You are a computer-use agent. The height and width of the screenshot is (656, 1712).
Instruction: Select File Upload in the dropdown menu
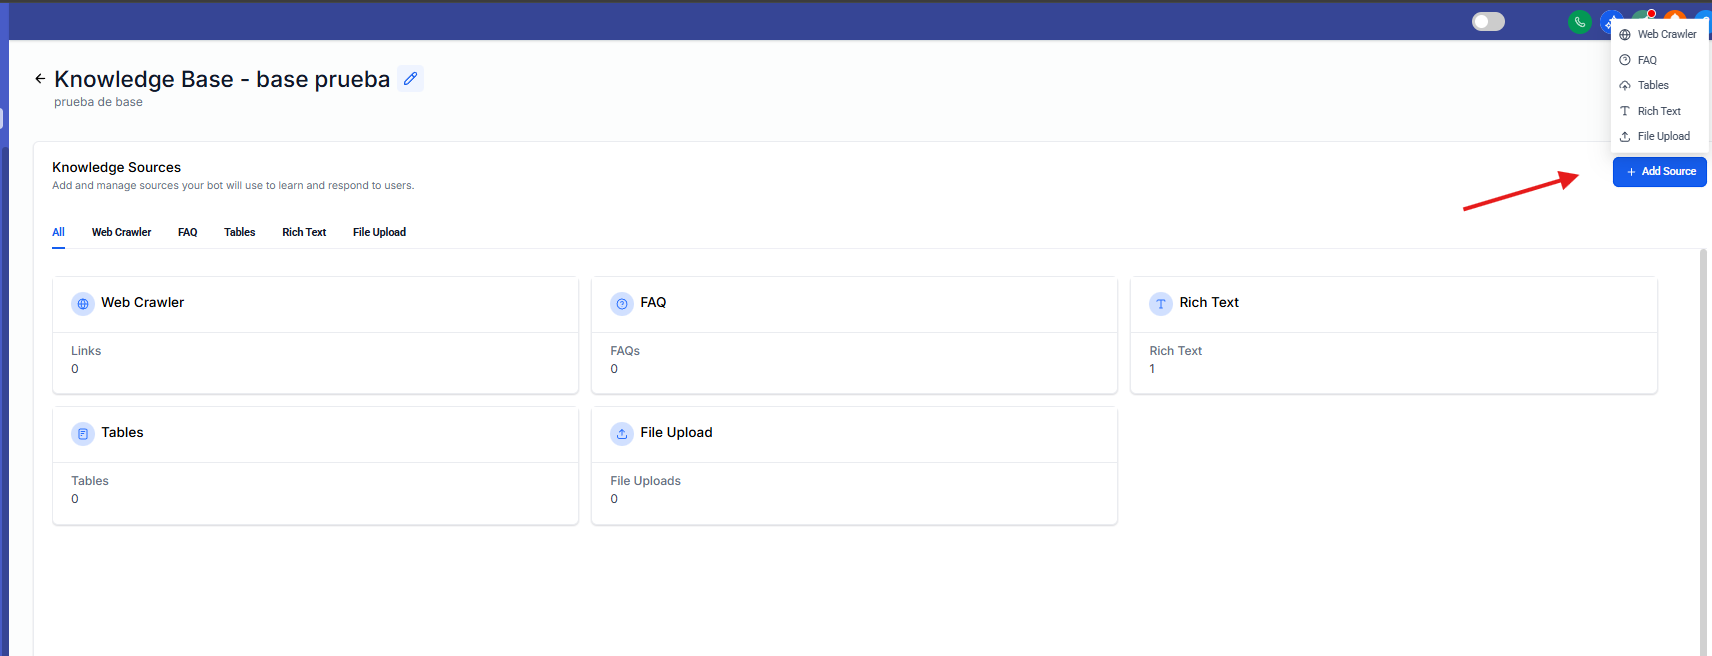[1663, 136]
